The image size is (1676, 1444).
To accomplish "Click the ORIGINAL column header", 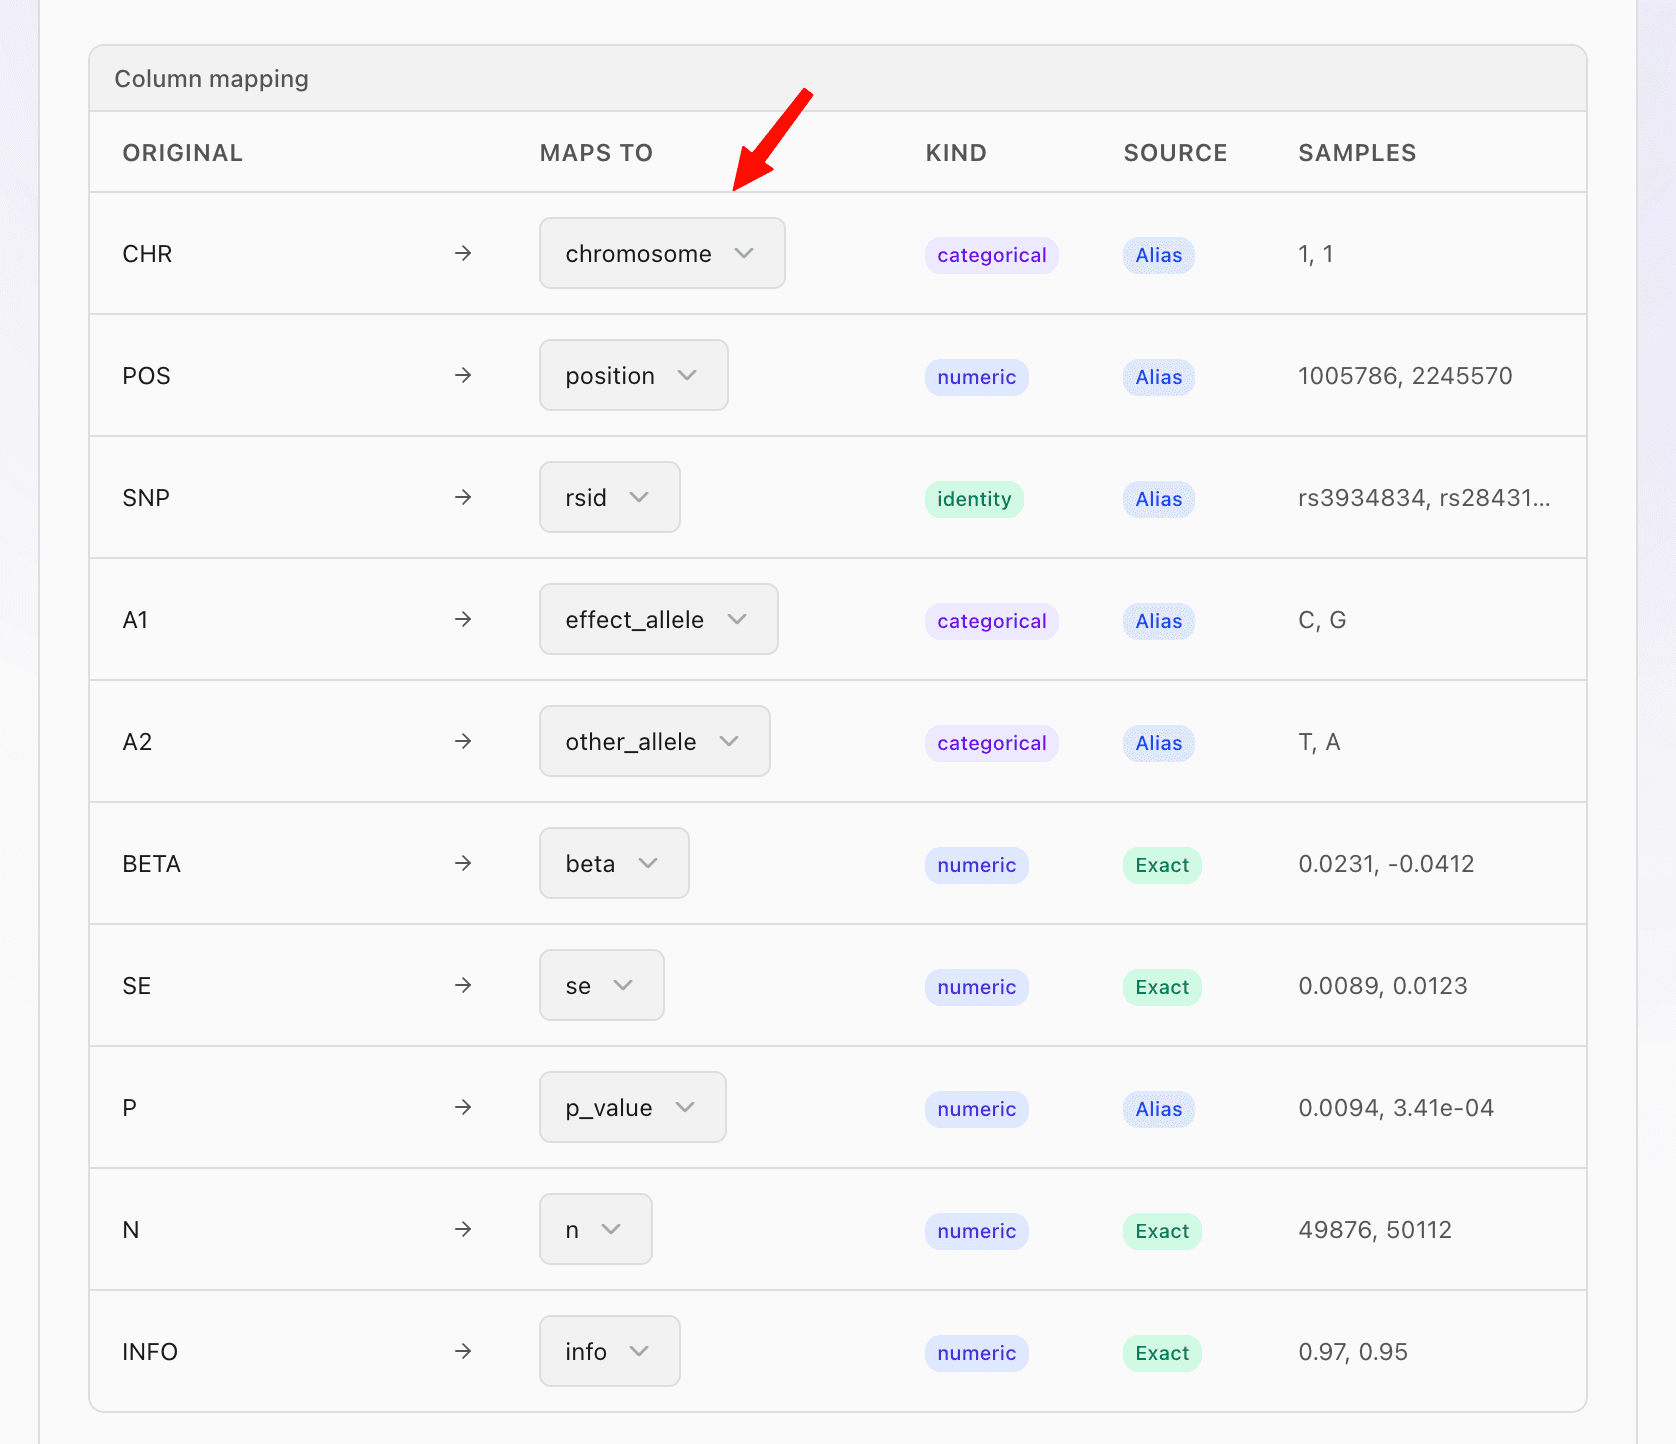I will pyautogui.click(x=182, y=153).
